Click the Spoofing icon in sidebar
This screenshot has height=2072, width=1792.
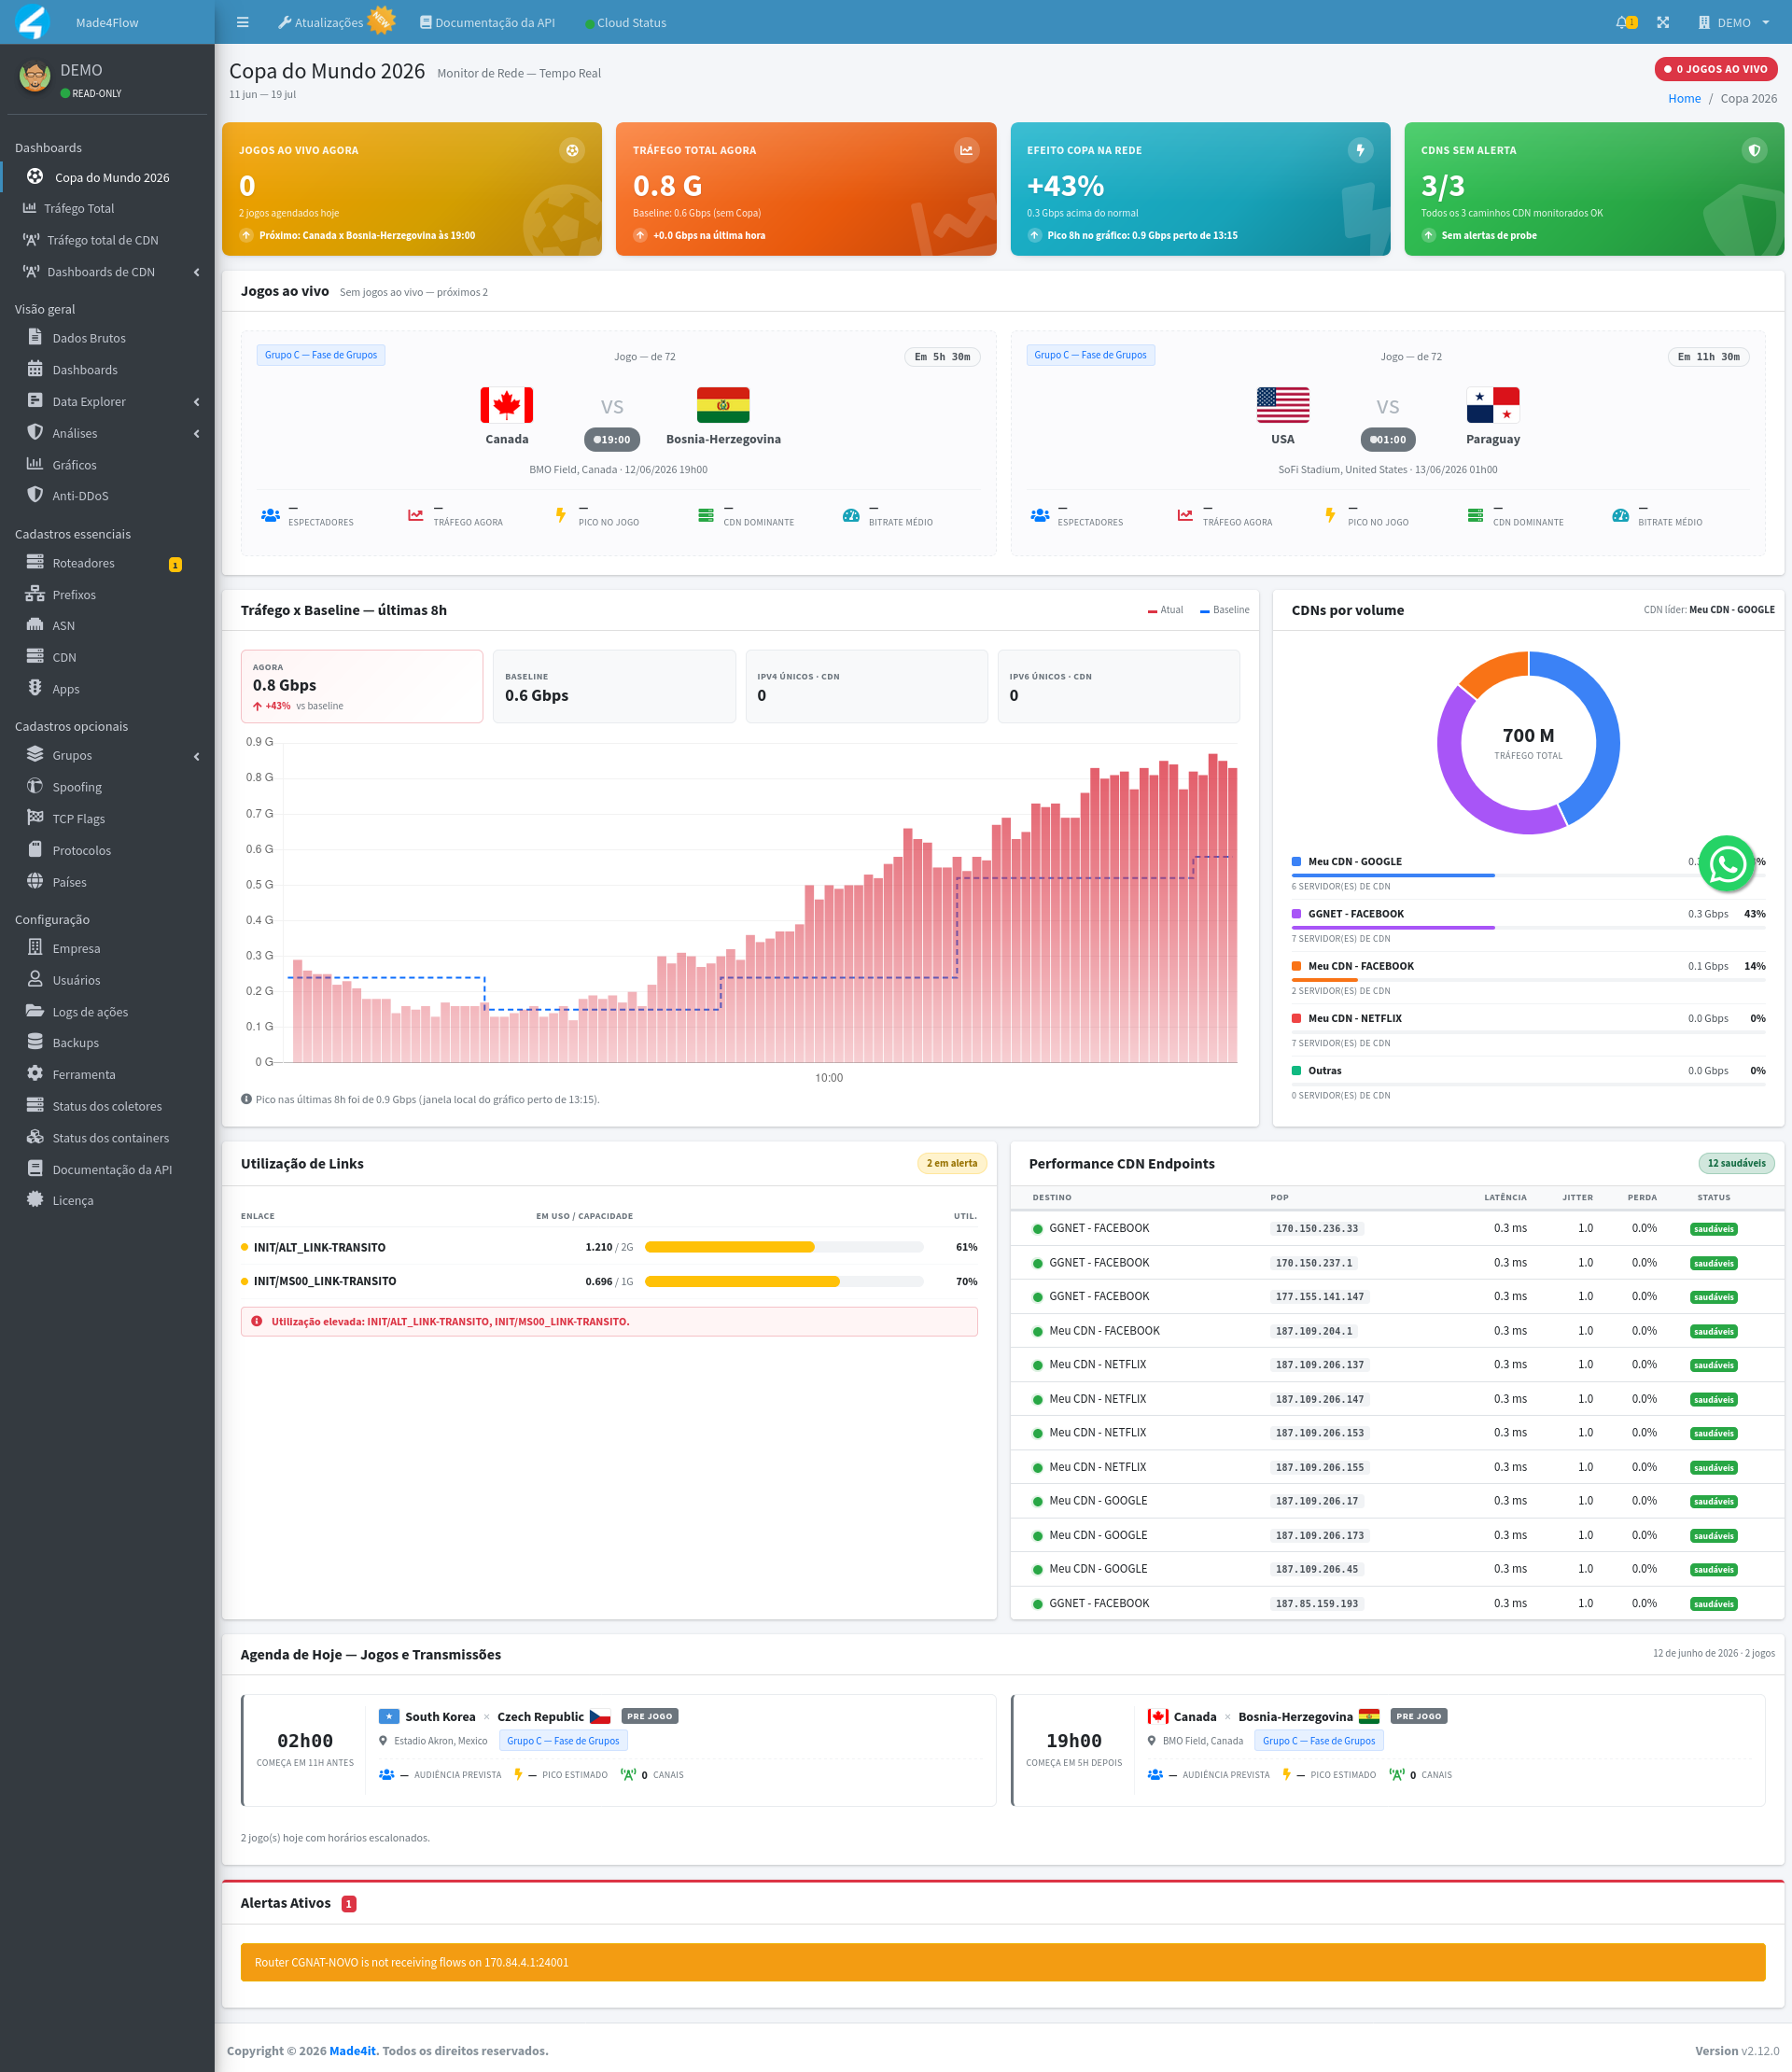pos(35,786)
